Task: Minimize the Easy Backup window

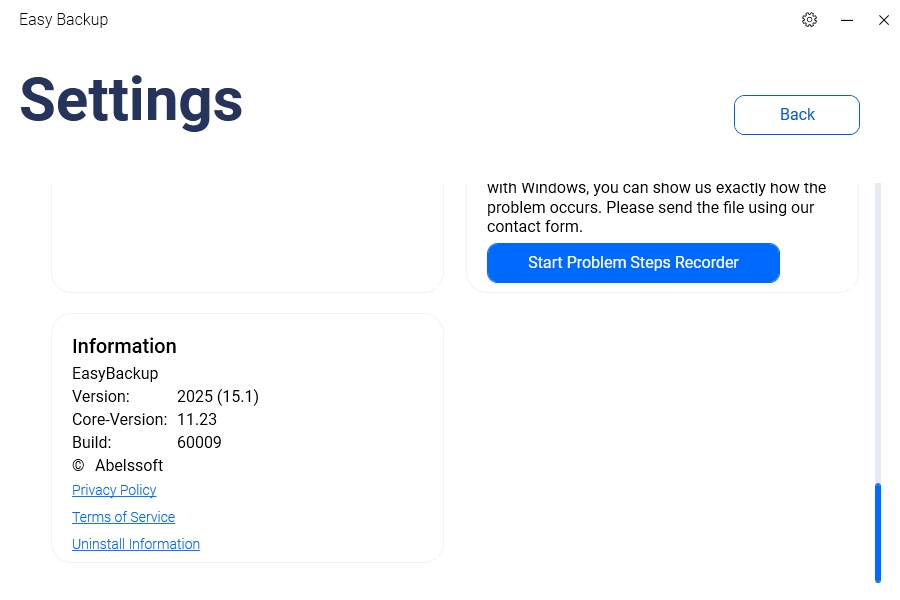Action: 847,20
